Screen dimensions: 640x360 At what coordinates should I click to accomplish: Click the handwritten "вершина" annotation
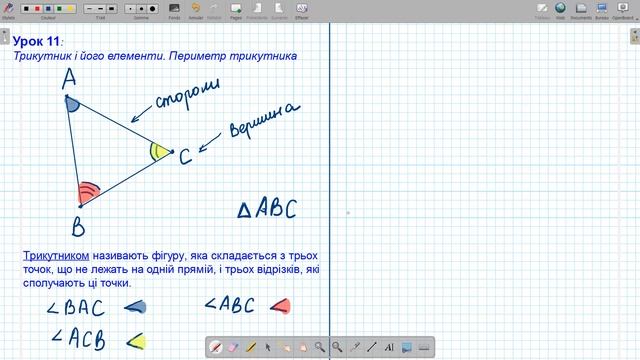pyautogui.click(x=264, y=120)
